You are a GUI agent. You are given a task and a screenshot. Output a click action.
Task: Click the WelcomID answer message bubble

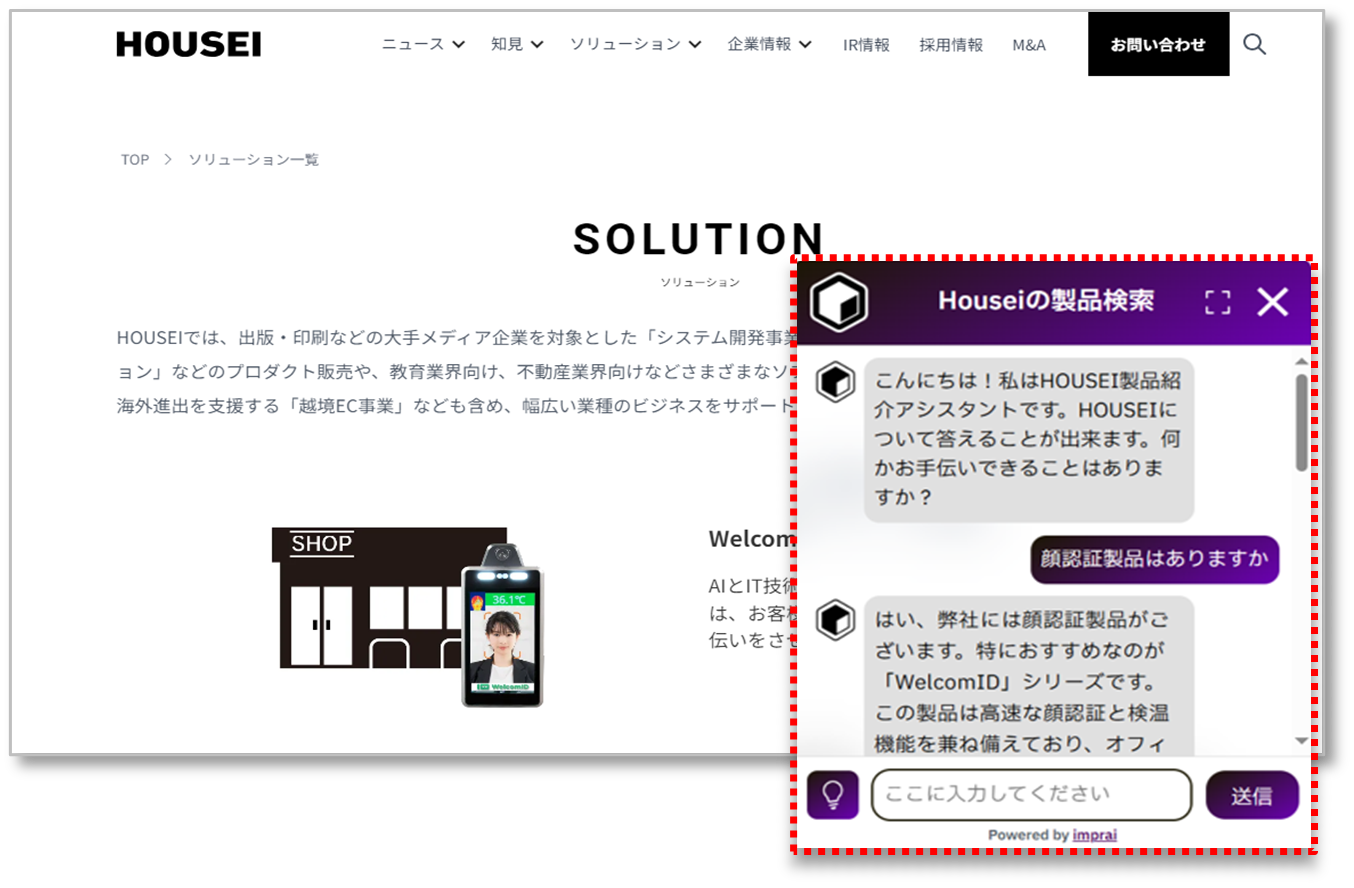tap(1029, 677)
